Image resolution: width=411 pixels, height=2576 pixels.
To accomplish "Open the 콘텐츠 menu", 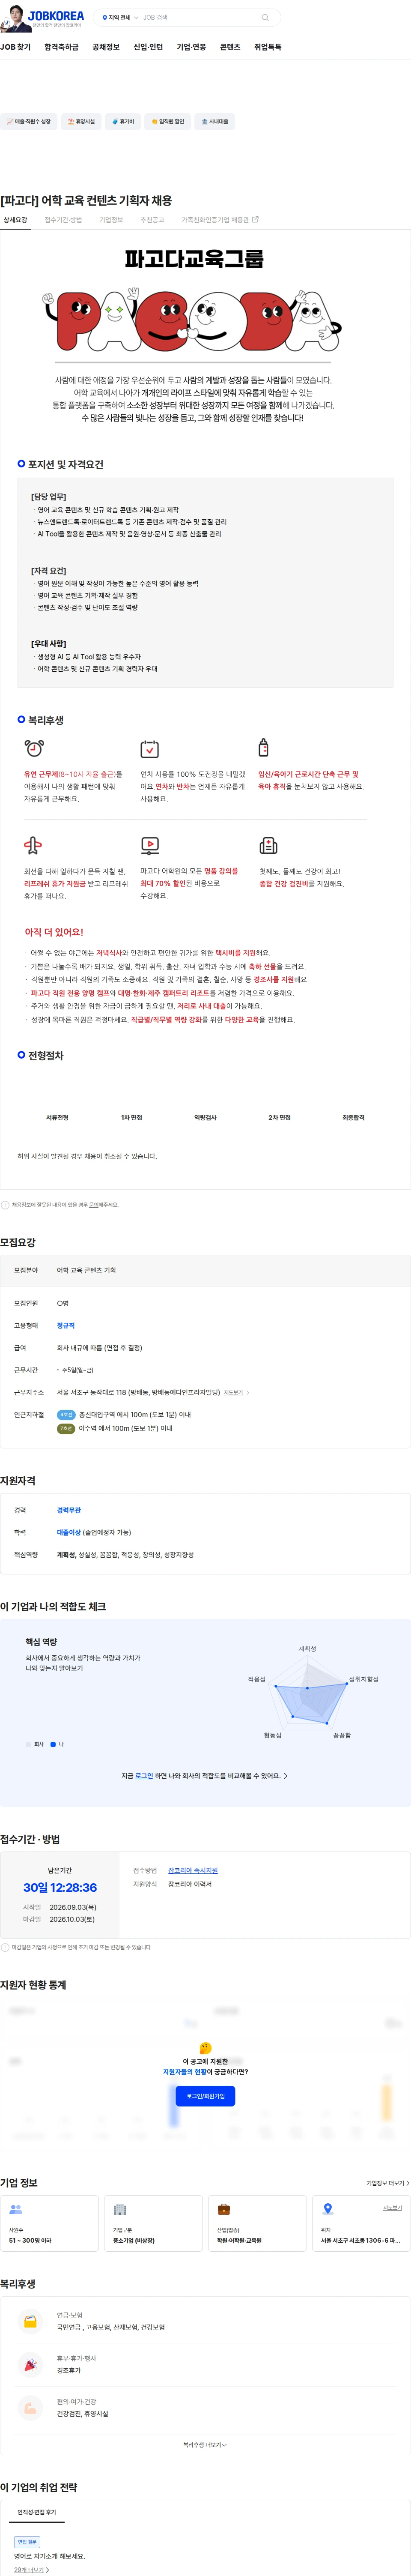I will 230,47.
